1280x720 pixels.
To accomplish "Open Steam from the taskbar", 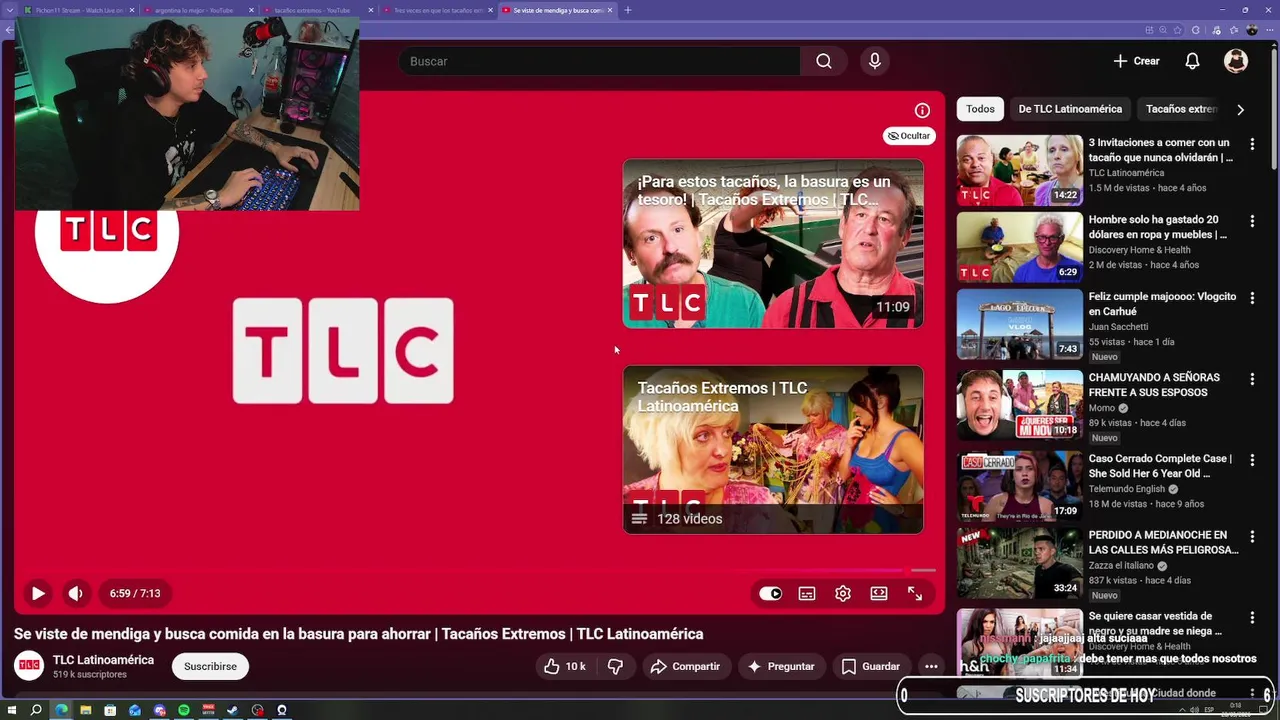I will pos(233,710).
